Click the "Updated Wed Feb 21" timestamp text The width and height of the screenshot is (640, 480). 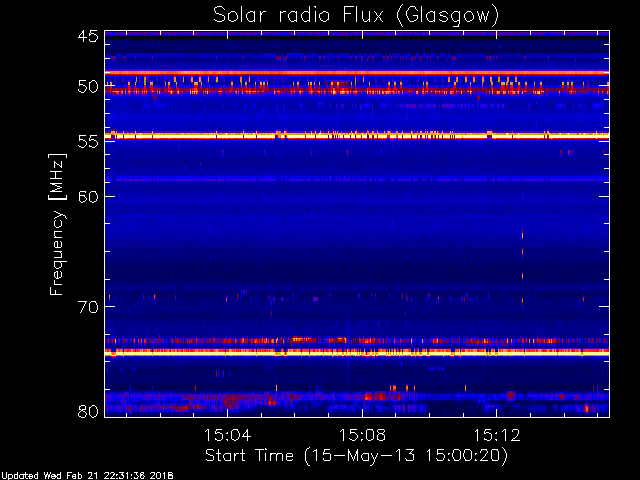pos(87,476)
